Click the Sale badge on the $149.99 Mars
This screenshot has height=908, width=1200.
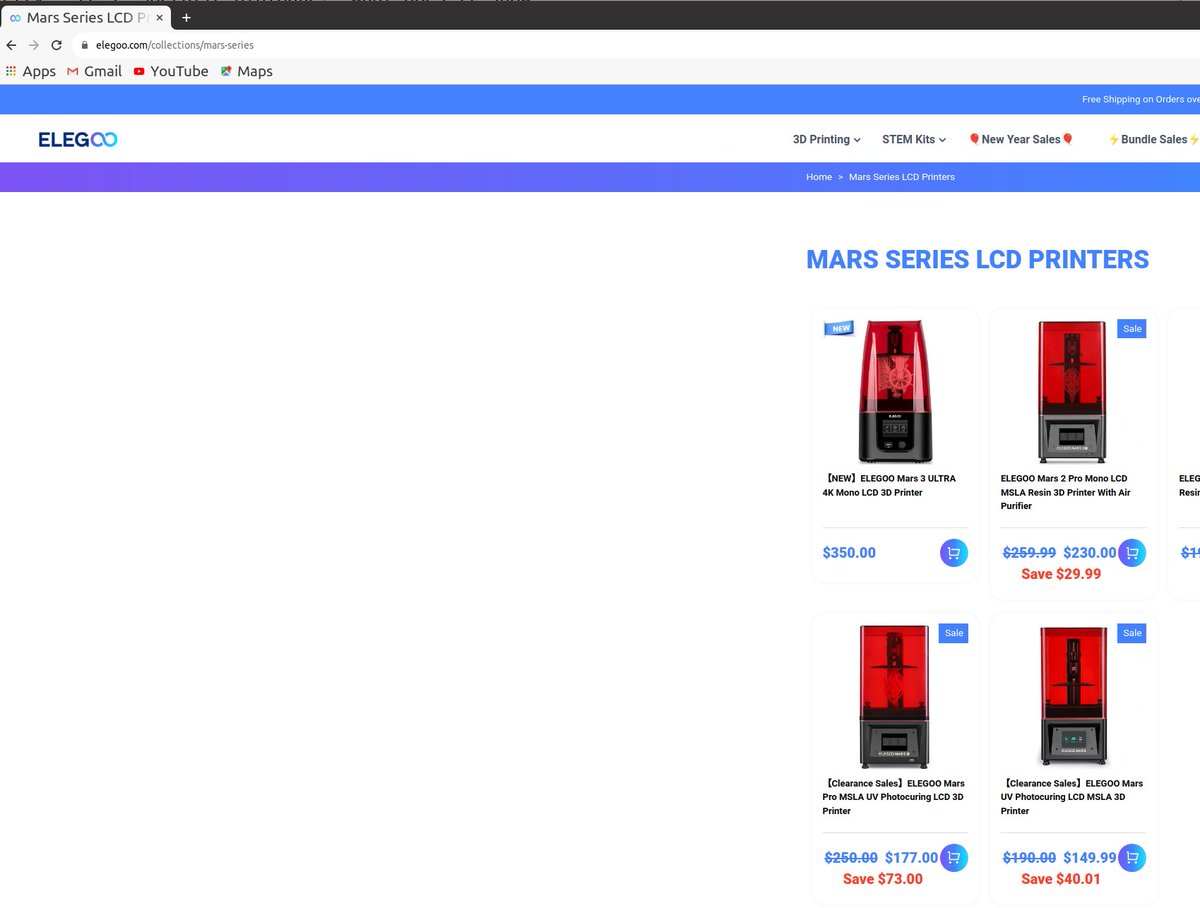coord(1132,633)
